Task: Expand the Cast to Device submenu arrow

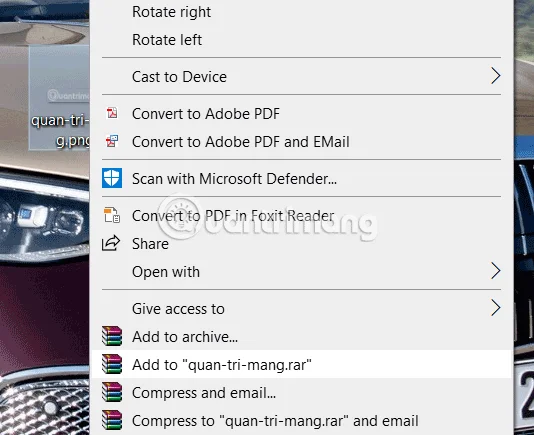Action: click(496, 76)
